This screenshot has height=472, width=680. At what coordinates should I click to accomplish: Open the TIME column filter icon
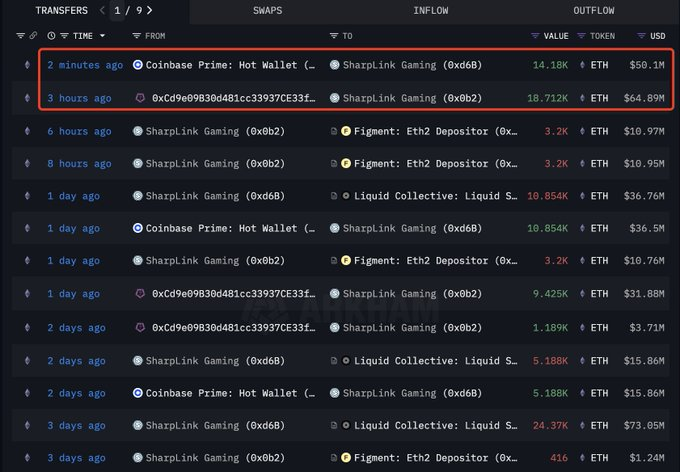64,36
